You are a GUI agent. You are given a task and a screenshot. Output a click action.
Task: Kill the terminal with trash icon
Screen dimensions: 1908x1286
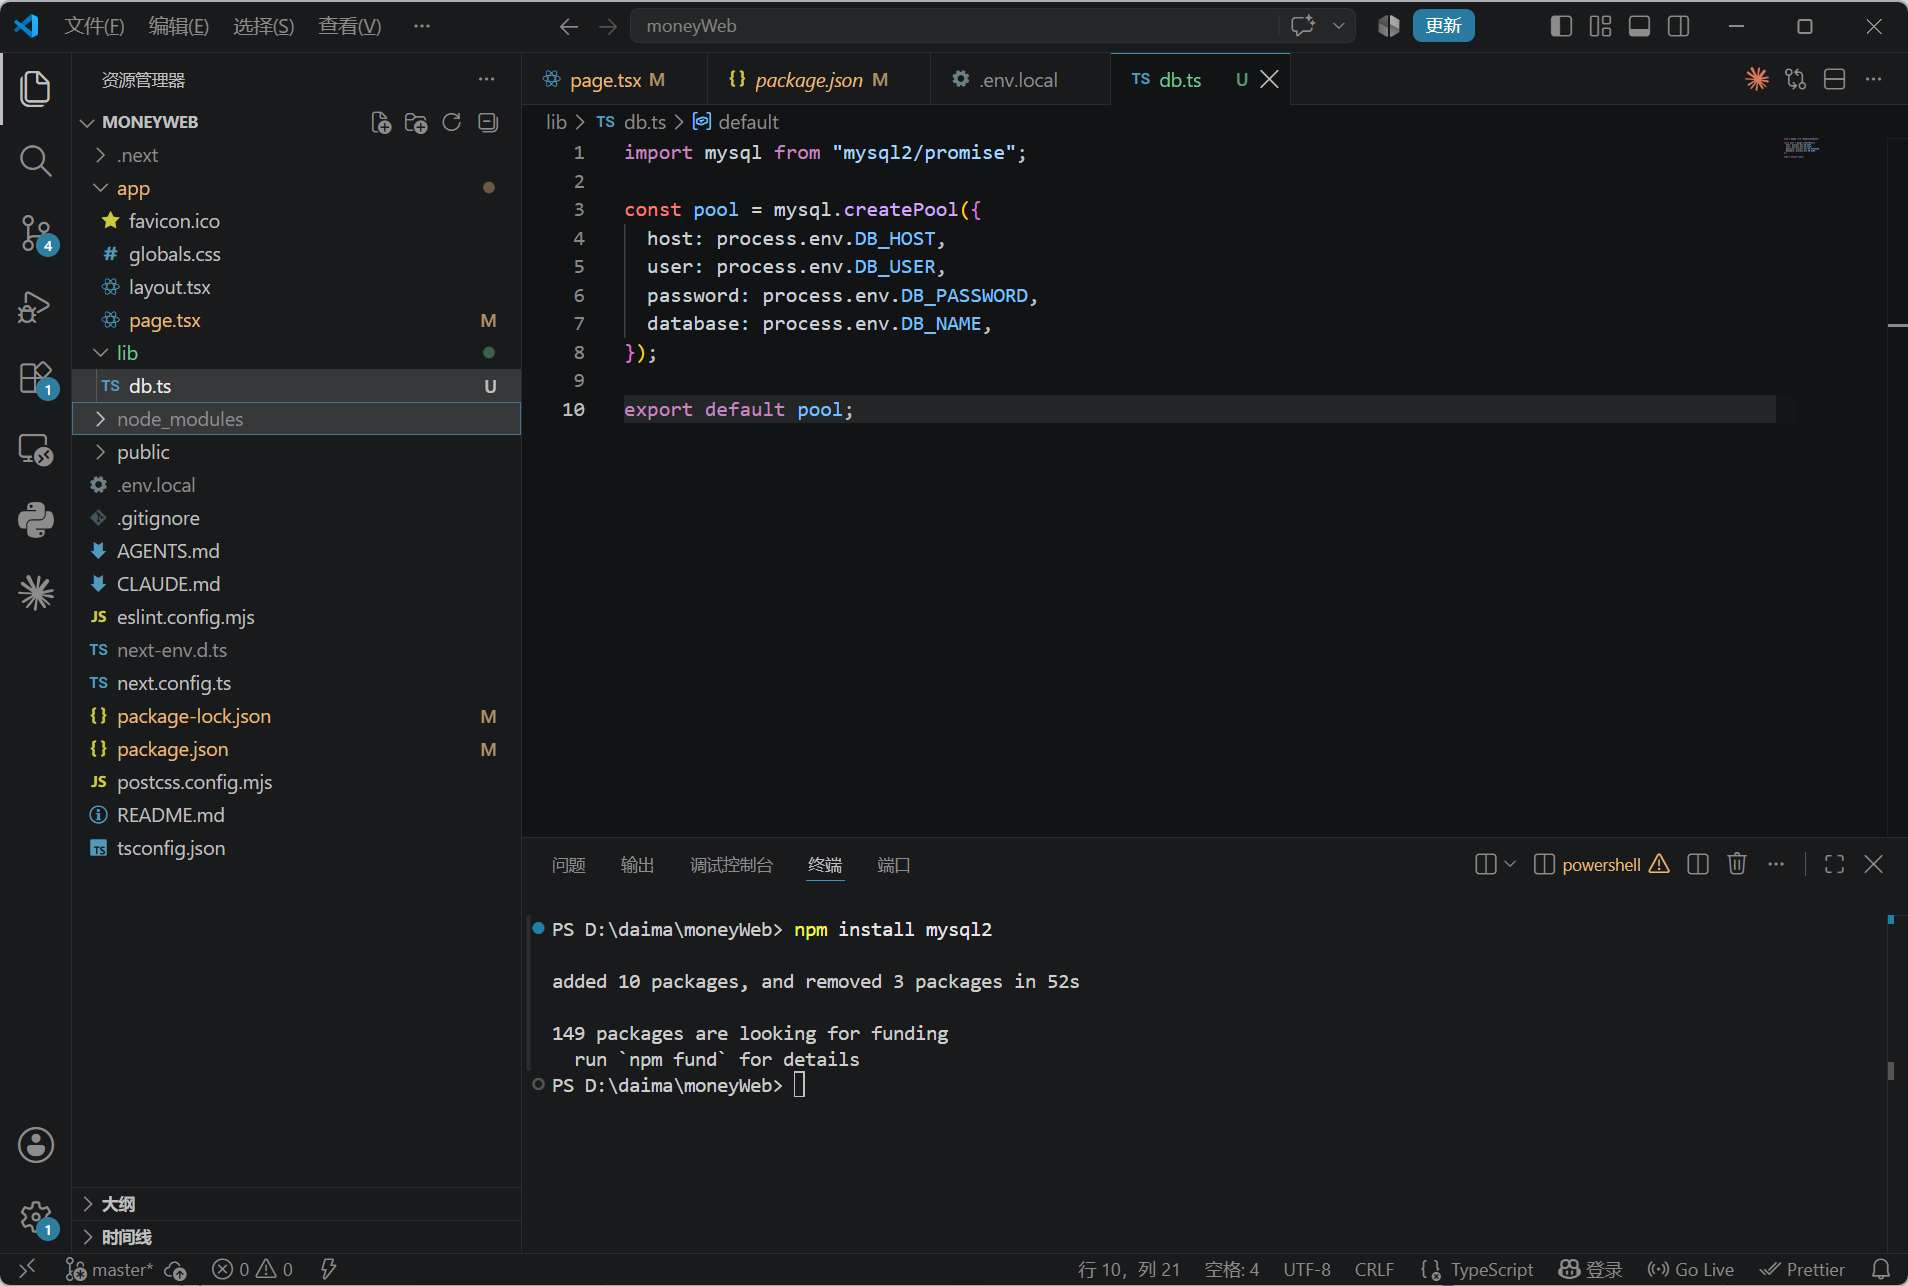[1737, 864]
